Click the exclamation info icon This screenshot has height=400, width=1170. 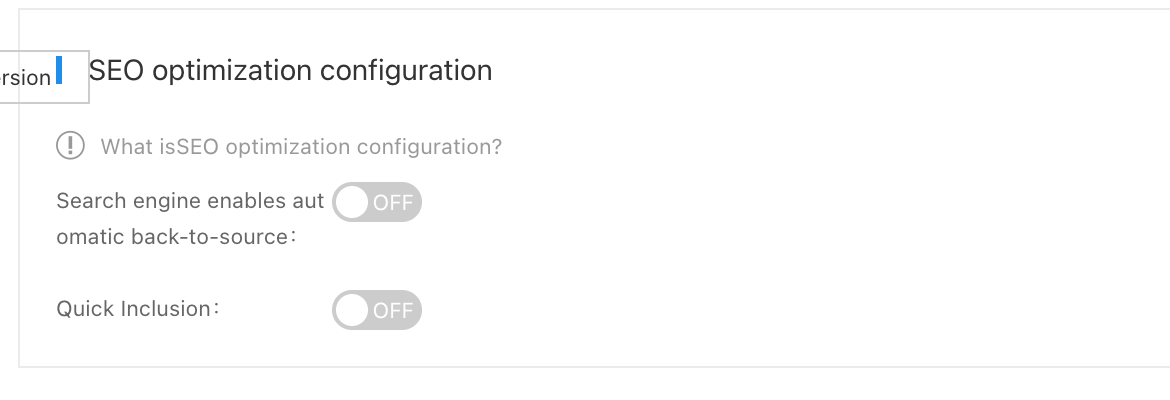pyautogui.click(x=70, y=146)
